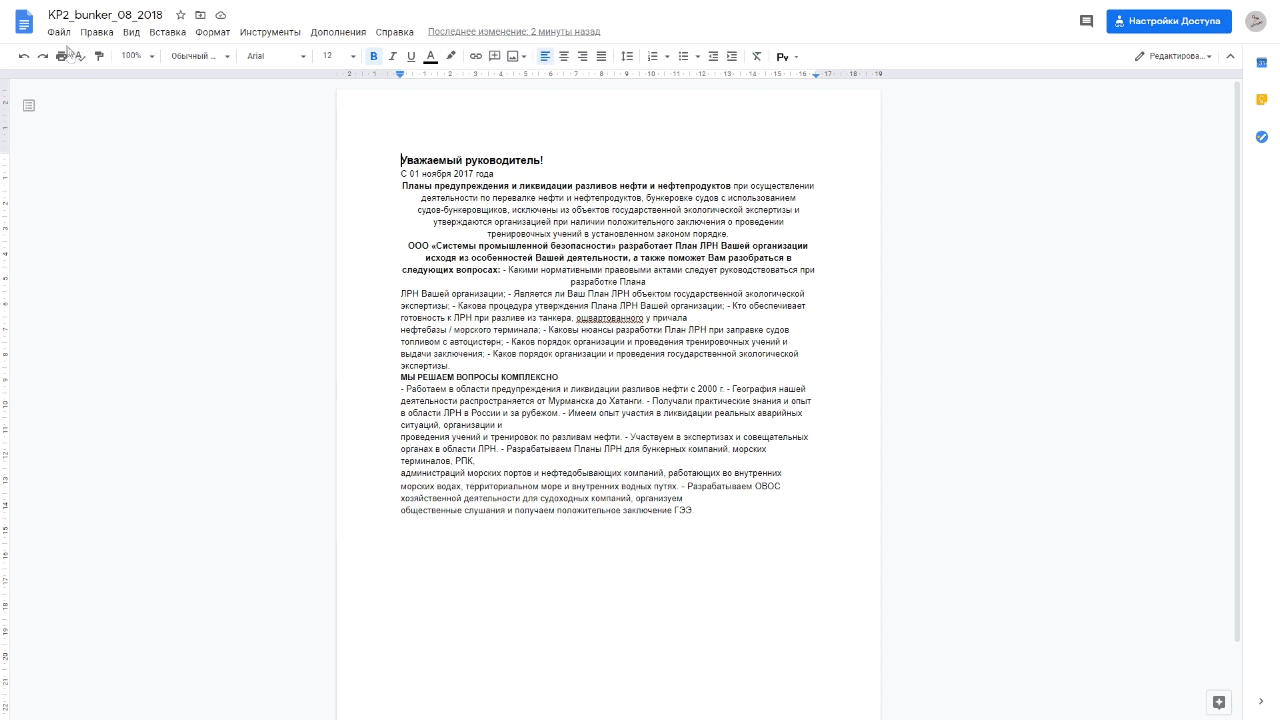Hide the menus with collapse arrow
1280x720 pixels.
click(1232, 56)
